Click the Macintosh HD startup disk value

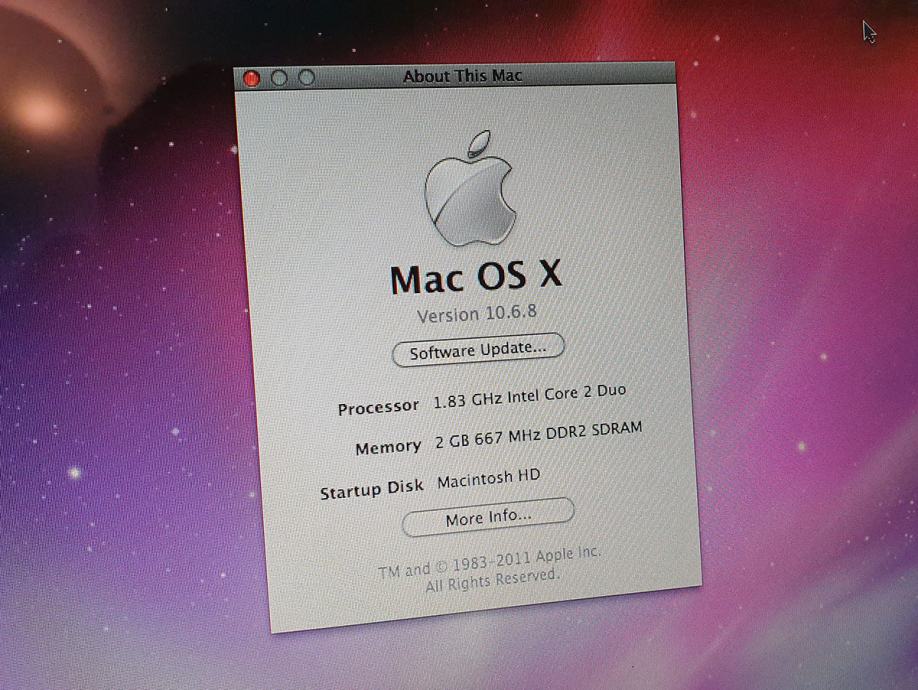pyautogui.click(x=488, y=479)
